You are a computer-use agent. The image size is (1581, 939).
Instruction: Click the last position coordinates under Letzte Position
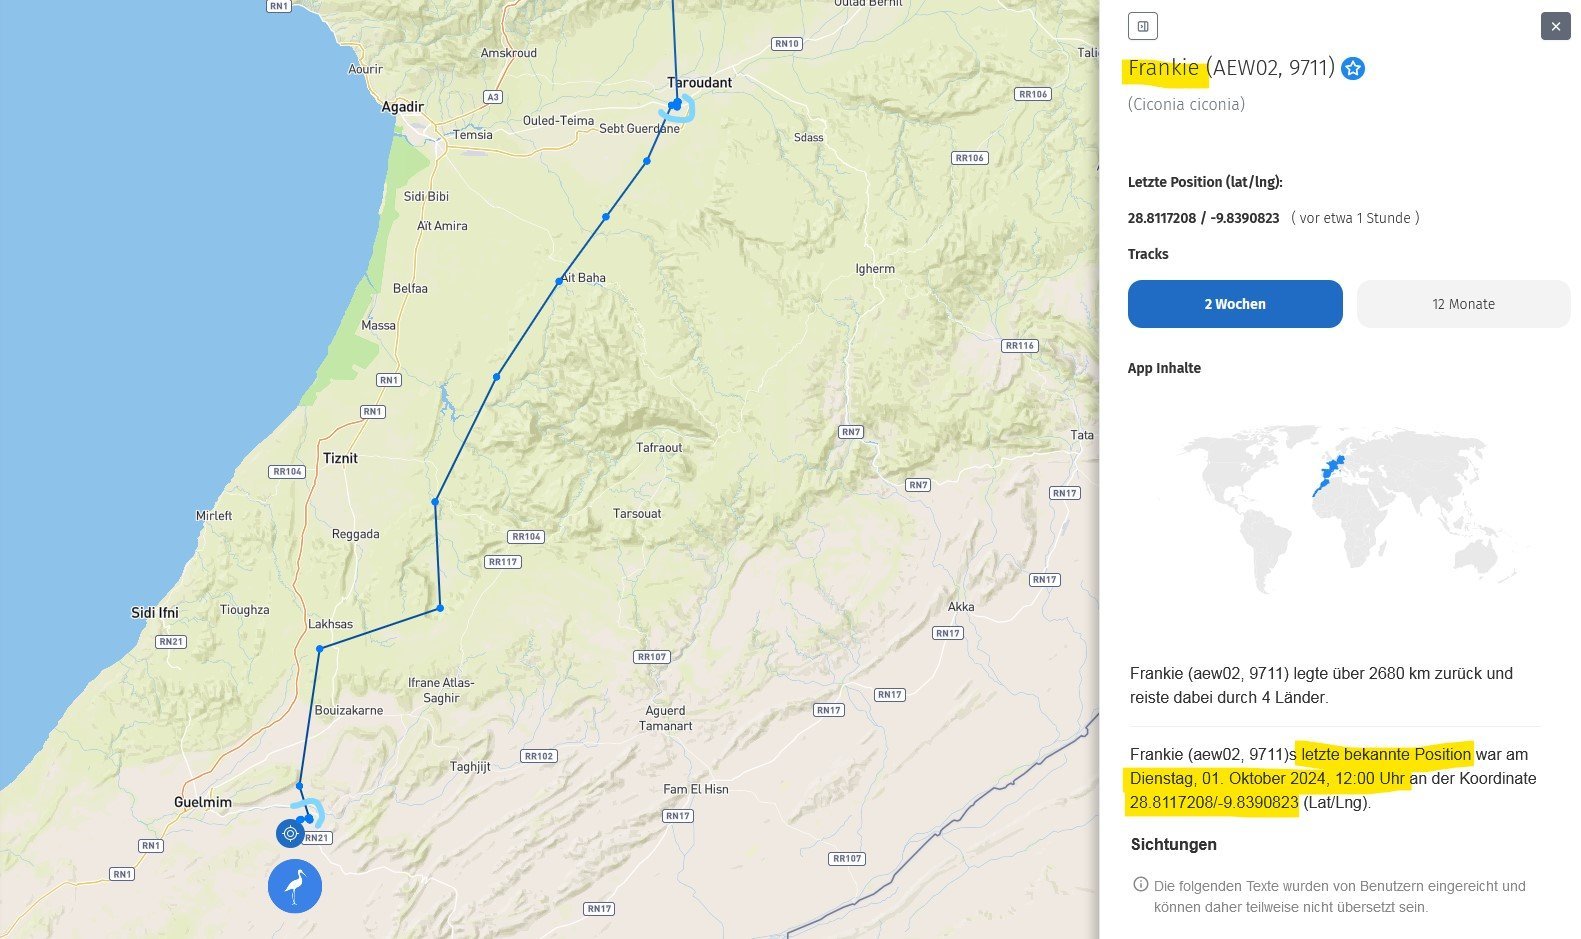[x=1203, y=218]
